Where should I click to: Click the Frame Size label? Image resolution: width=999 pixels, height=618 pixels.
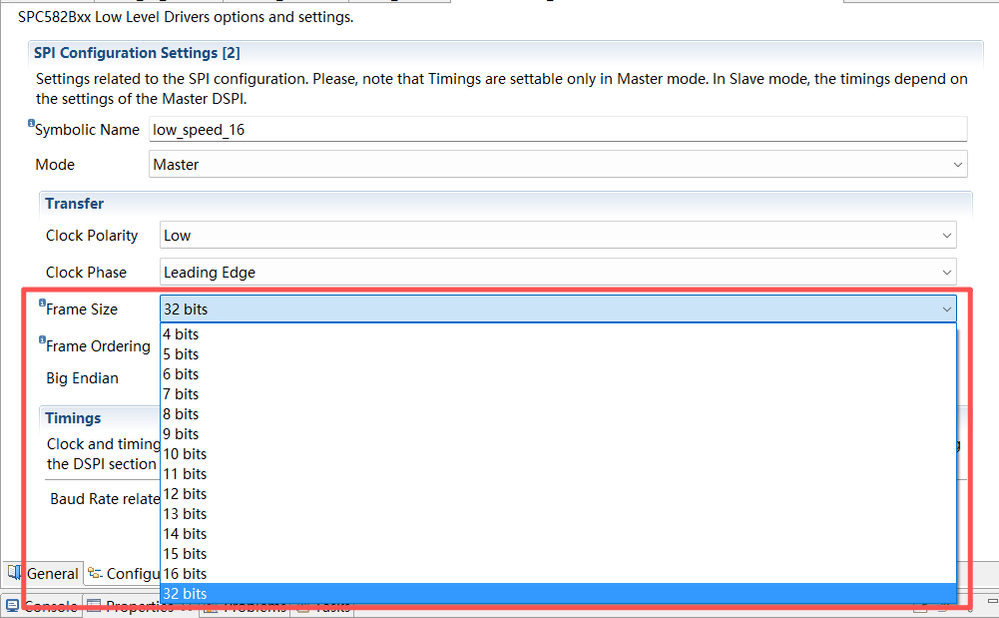point(82,309)
